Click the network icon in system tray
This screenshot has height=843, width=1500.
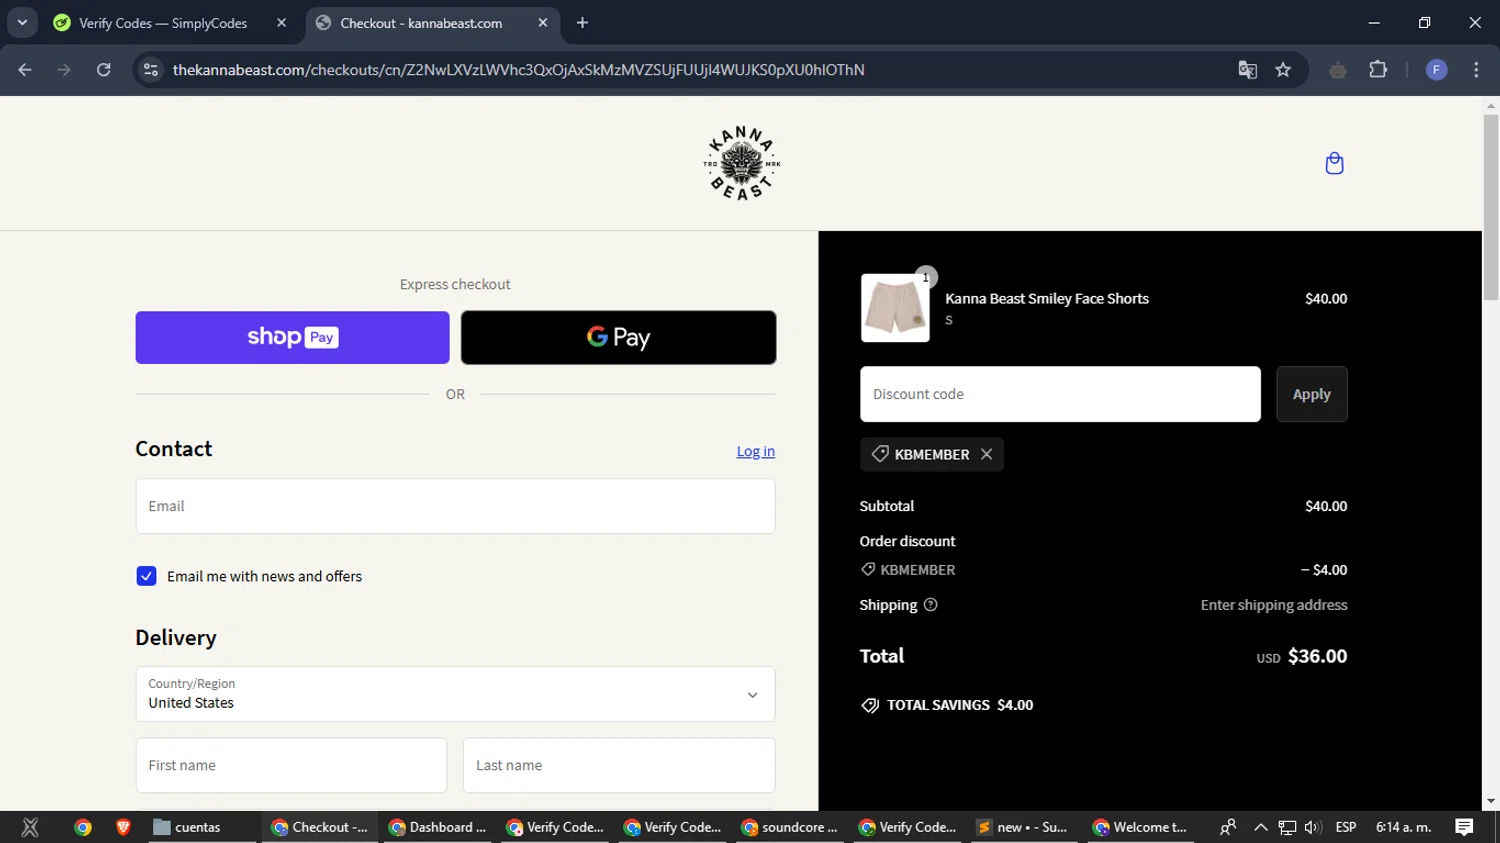click(1287, 827)
